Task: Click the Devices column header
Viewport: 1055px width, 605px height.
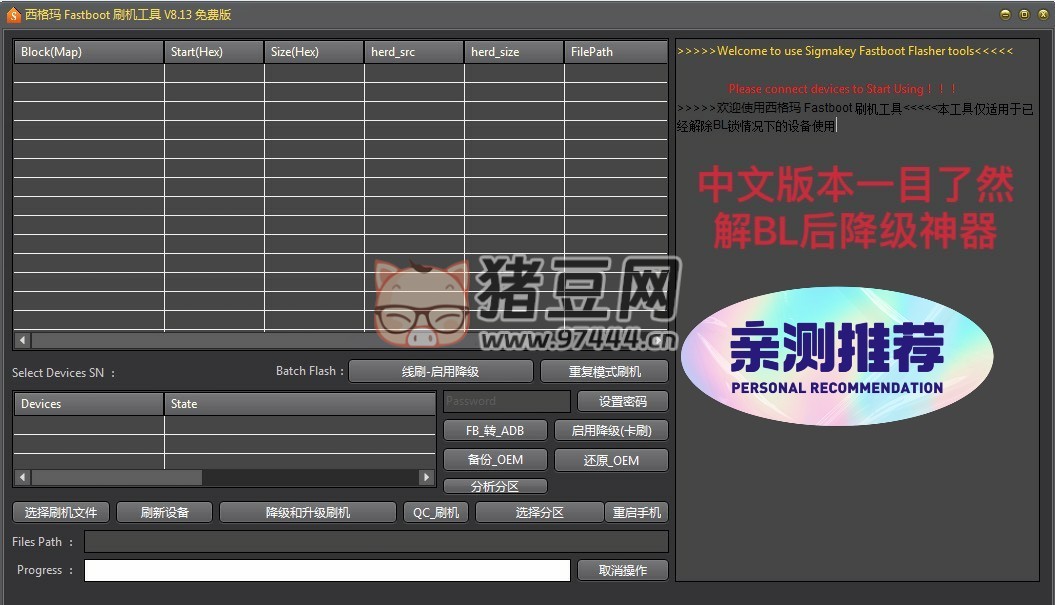Action: [x=88, y=404]
